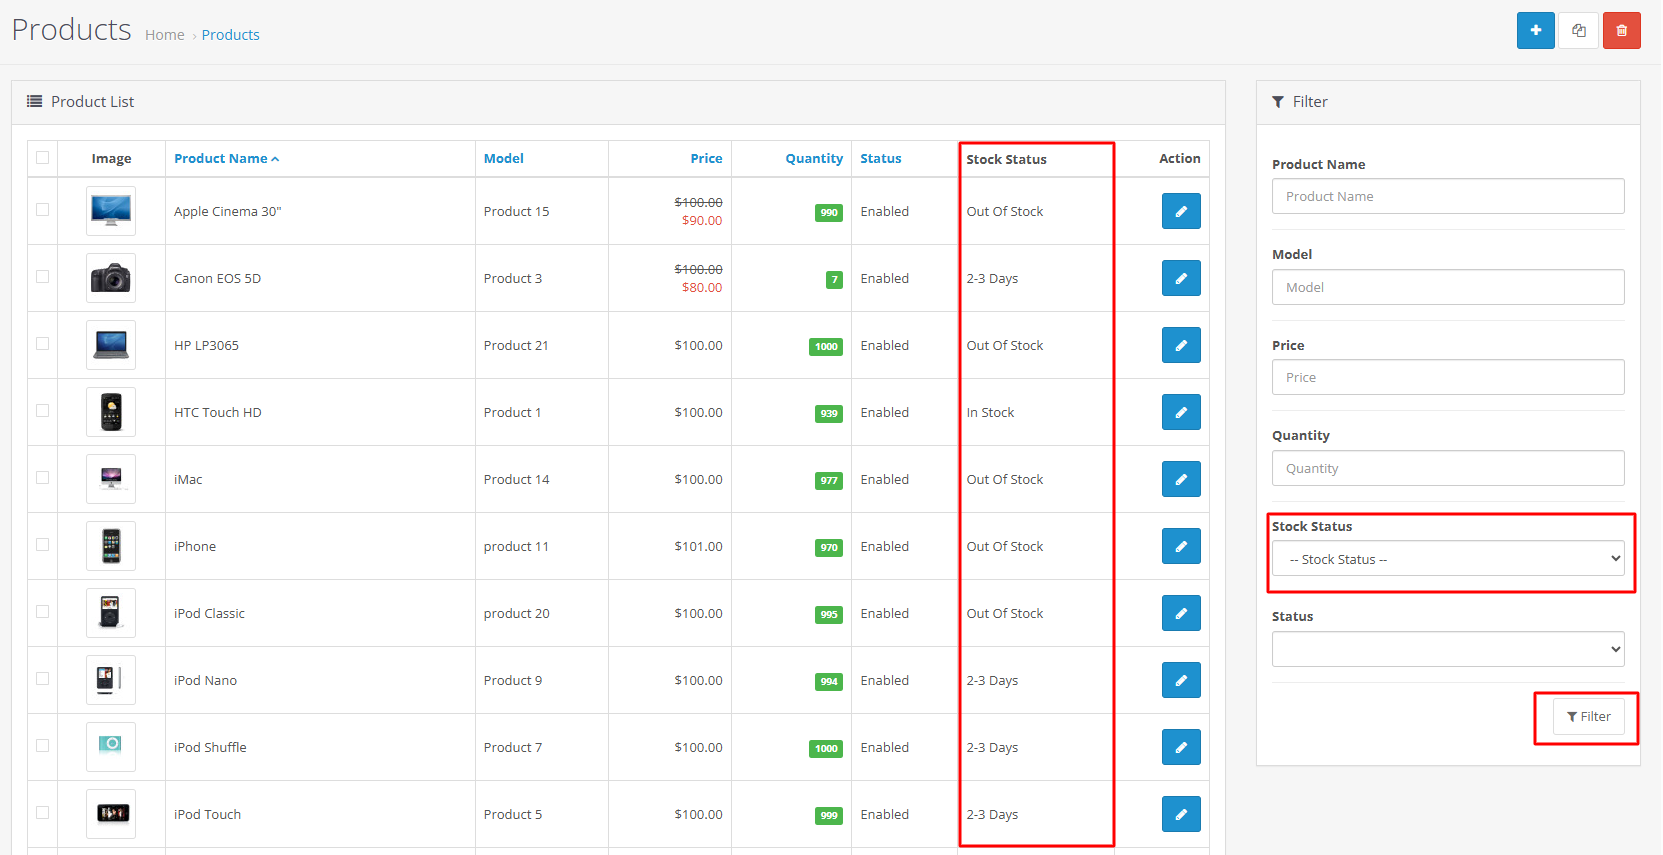Check the box for the iMac row
Image resolution: width=1663 pixels, height=855 pixels.
[42, 478]
